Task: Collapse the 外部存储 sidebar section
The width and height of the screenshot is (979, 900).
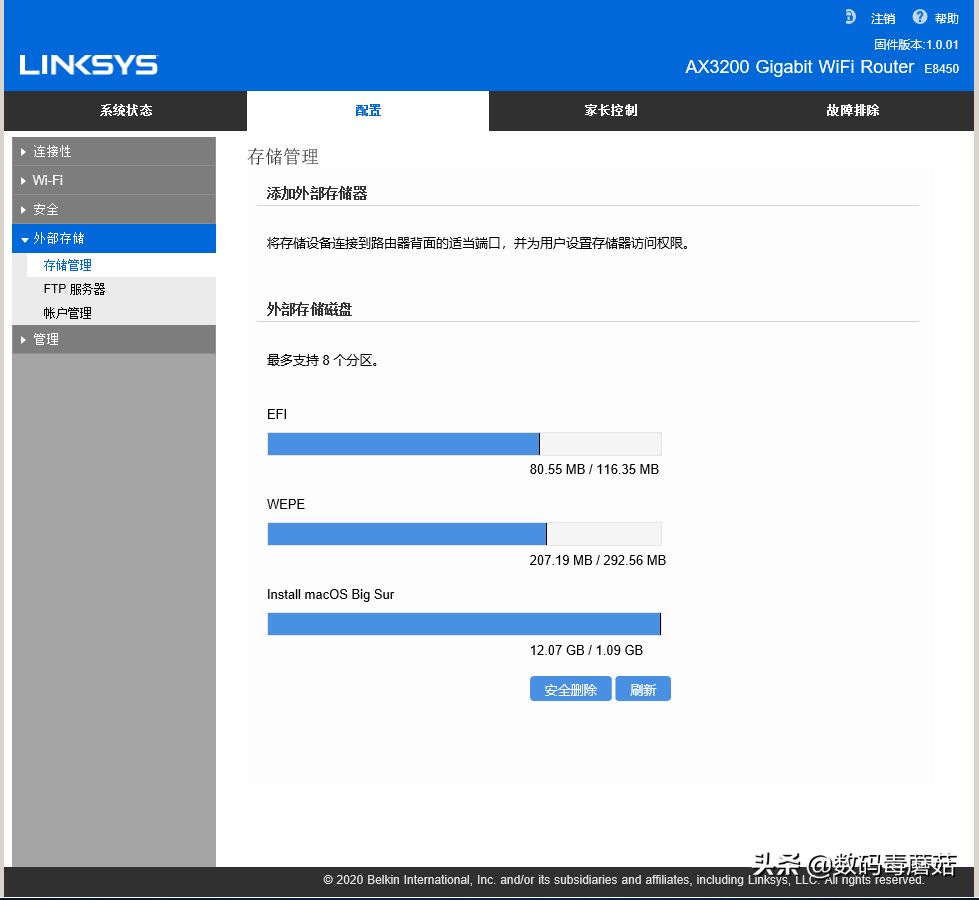Action: 114,239
